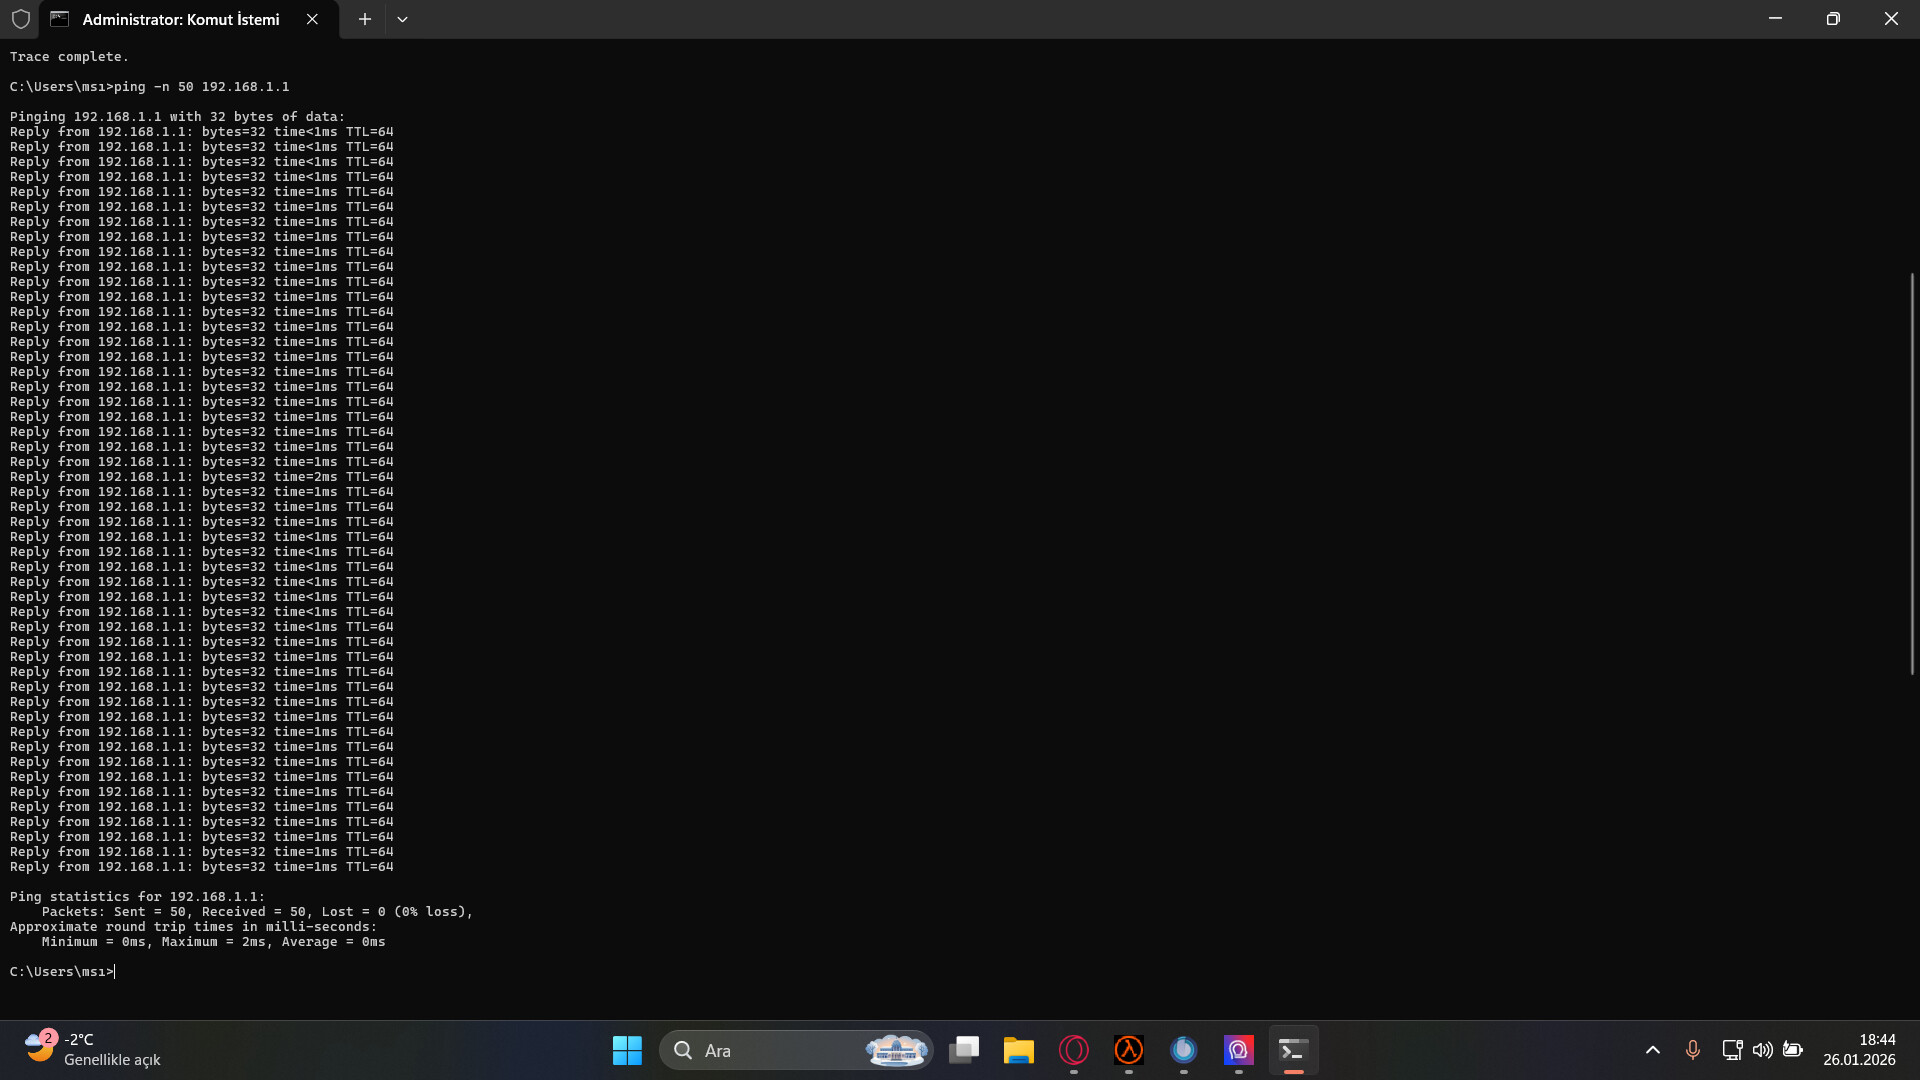Click the 'Minimum = 0ms, Maximum = 2ms' line

213,942
